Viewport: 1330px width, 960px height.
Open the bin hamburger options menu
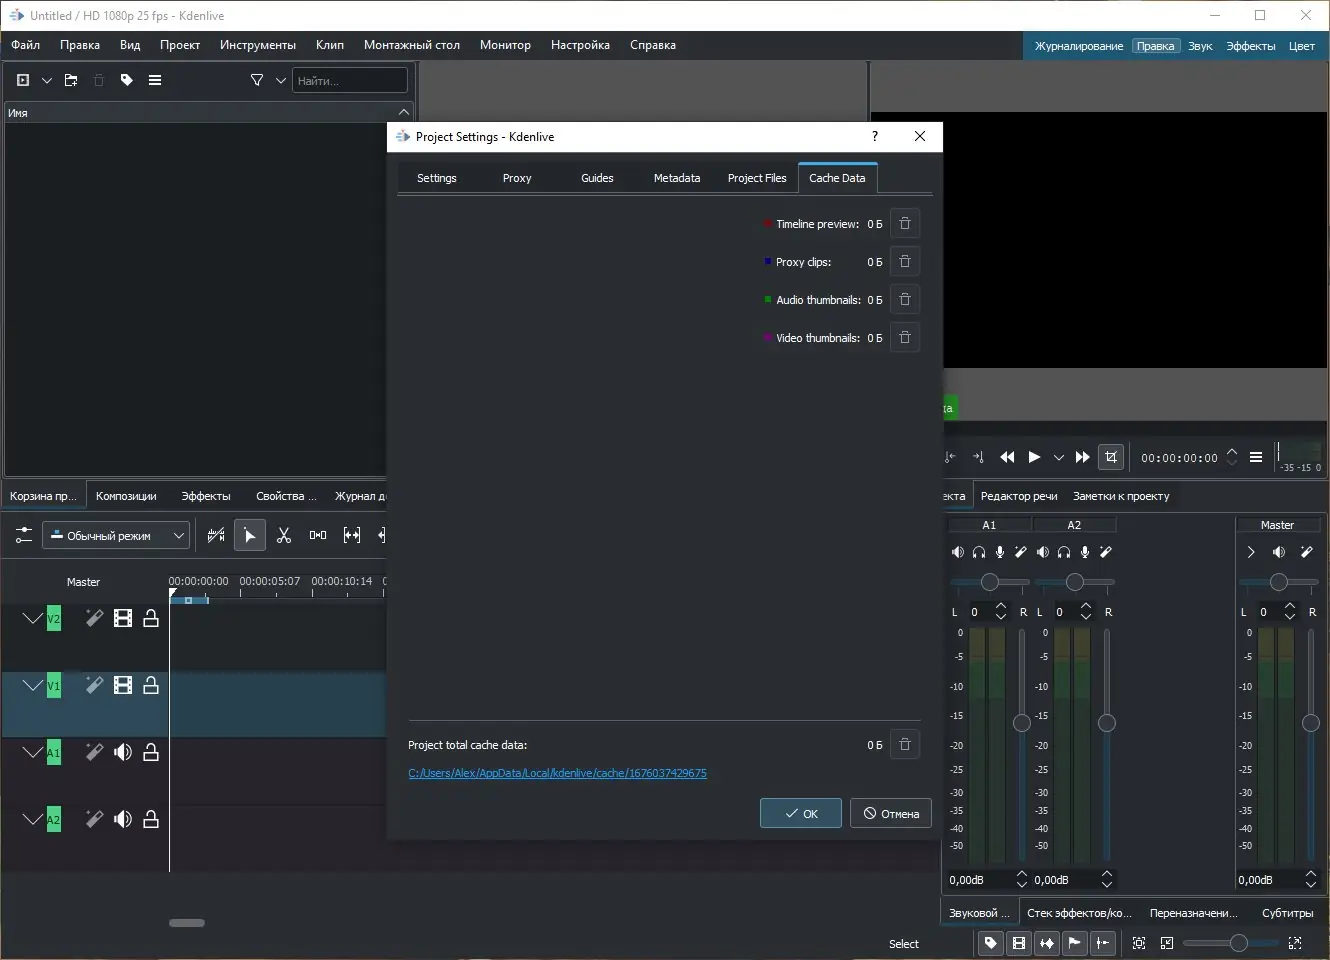(x=155, y=80)
